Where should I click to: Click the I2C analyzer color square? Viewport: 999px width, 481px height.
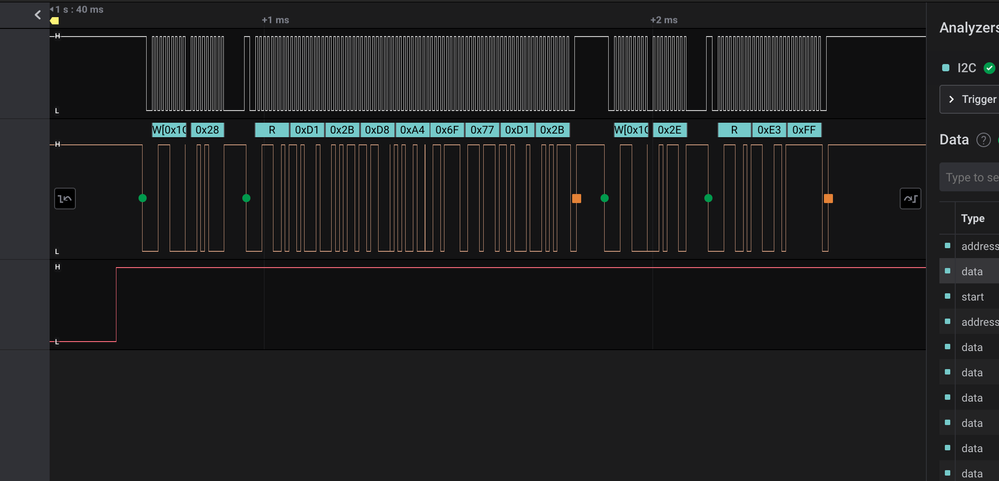coord(945,68)
